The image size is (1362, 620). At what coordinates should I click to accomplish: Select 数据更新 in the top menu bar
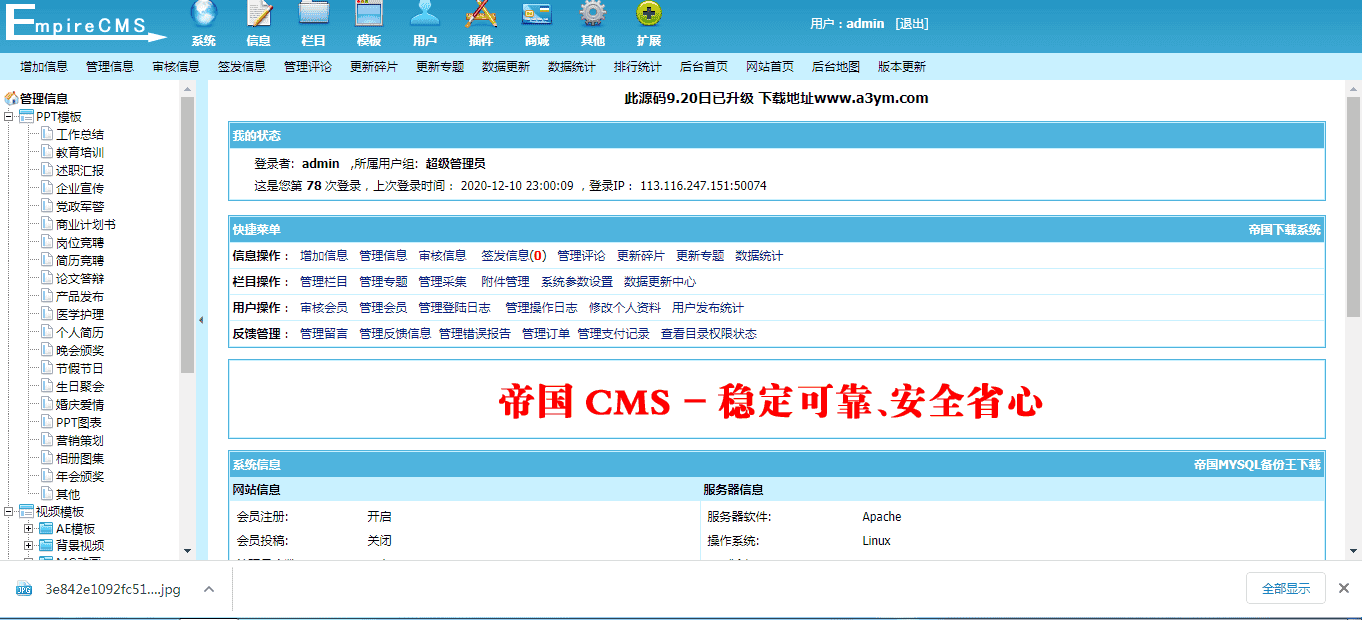(506, 67)
